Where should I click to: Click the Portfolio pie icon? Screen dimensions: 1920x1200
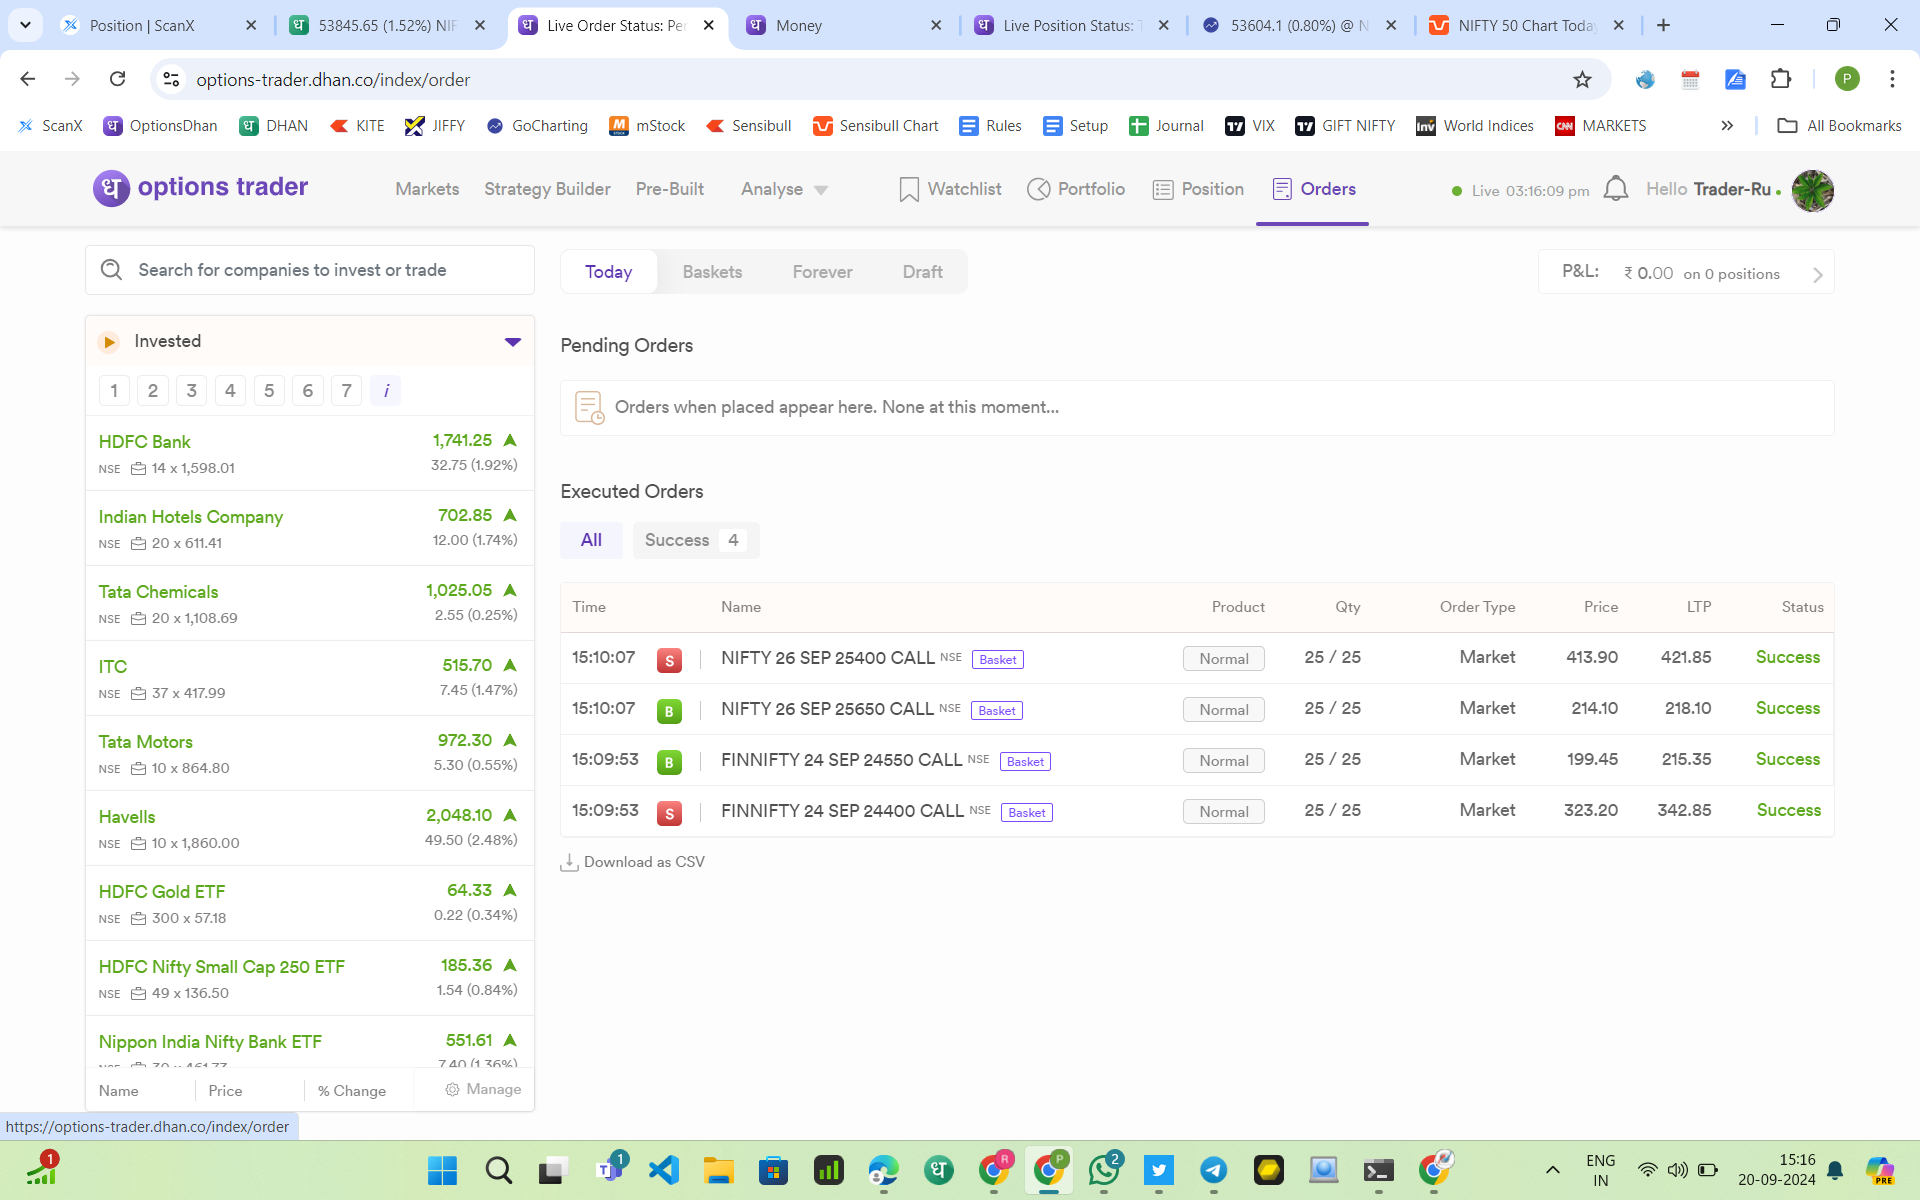1039,189
